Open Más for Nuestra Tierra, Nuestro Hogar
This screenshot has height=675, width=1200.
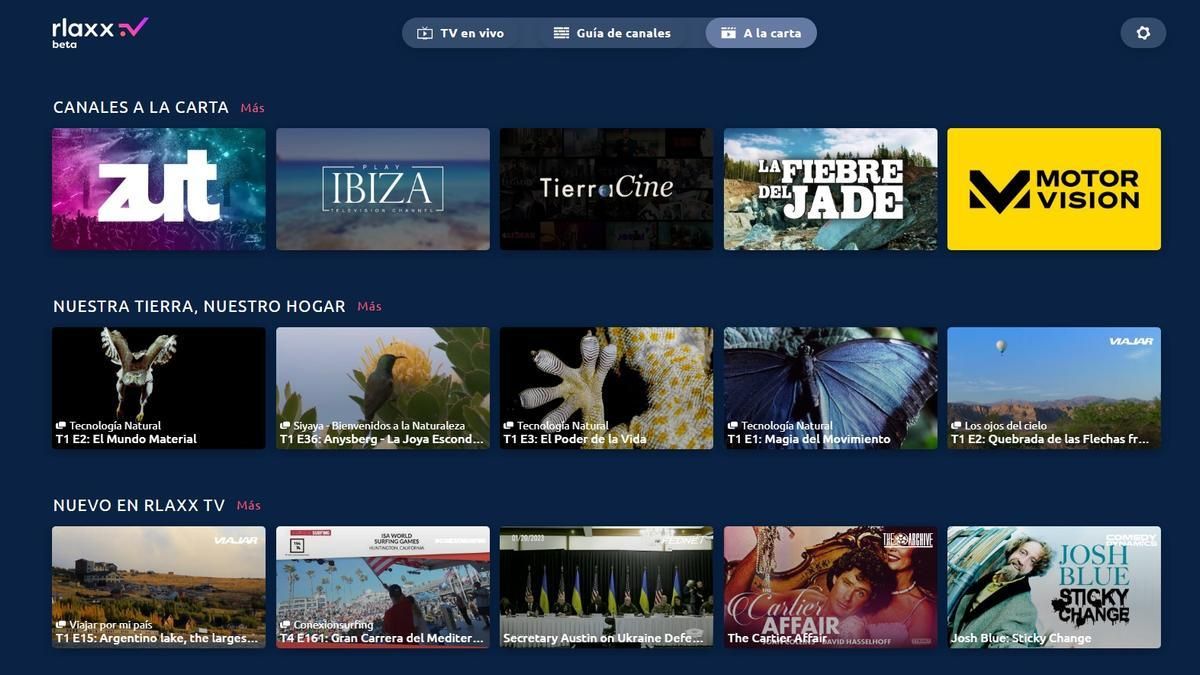(x=369, y=306)
